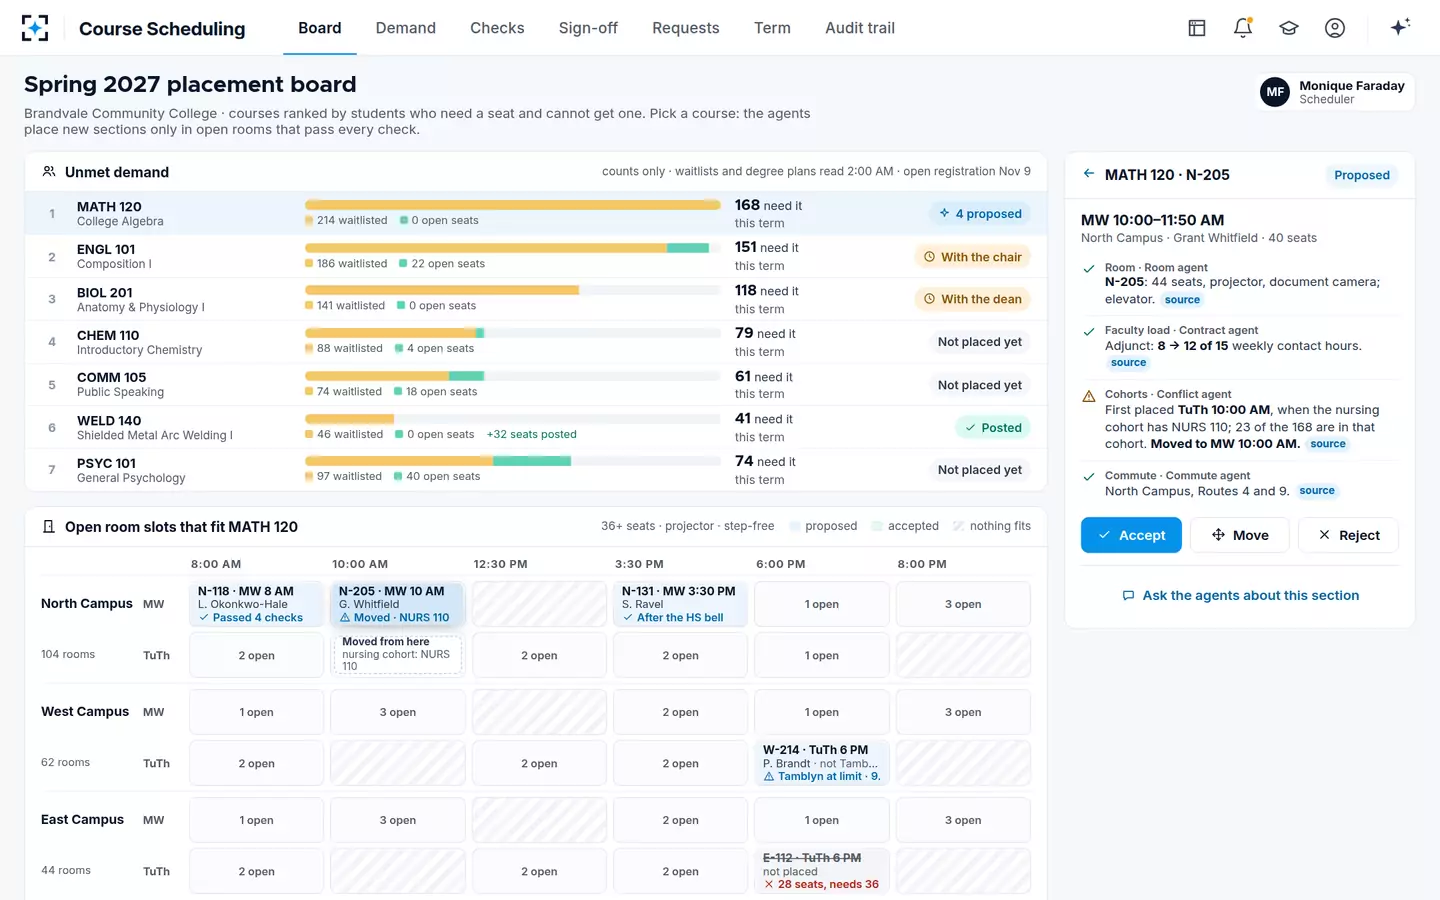Open the Conflict agent source link
The image size is (1440, 900).
click(x=1328, y=444)
